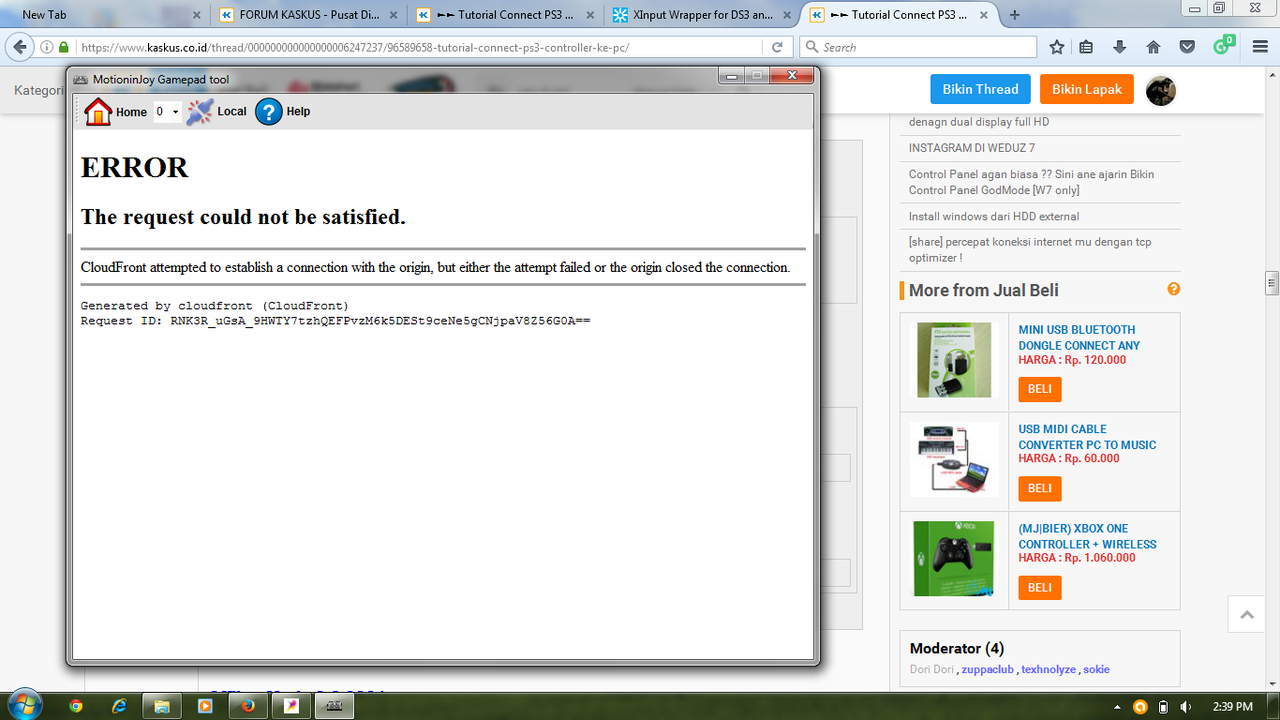
Task: Click the Firefox taskbar icon
Action: [248, 706]
